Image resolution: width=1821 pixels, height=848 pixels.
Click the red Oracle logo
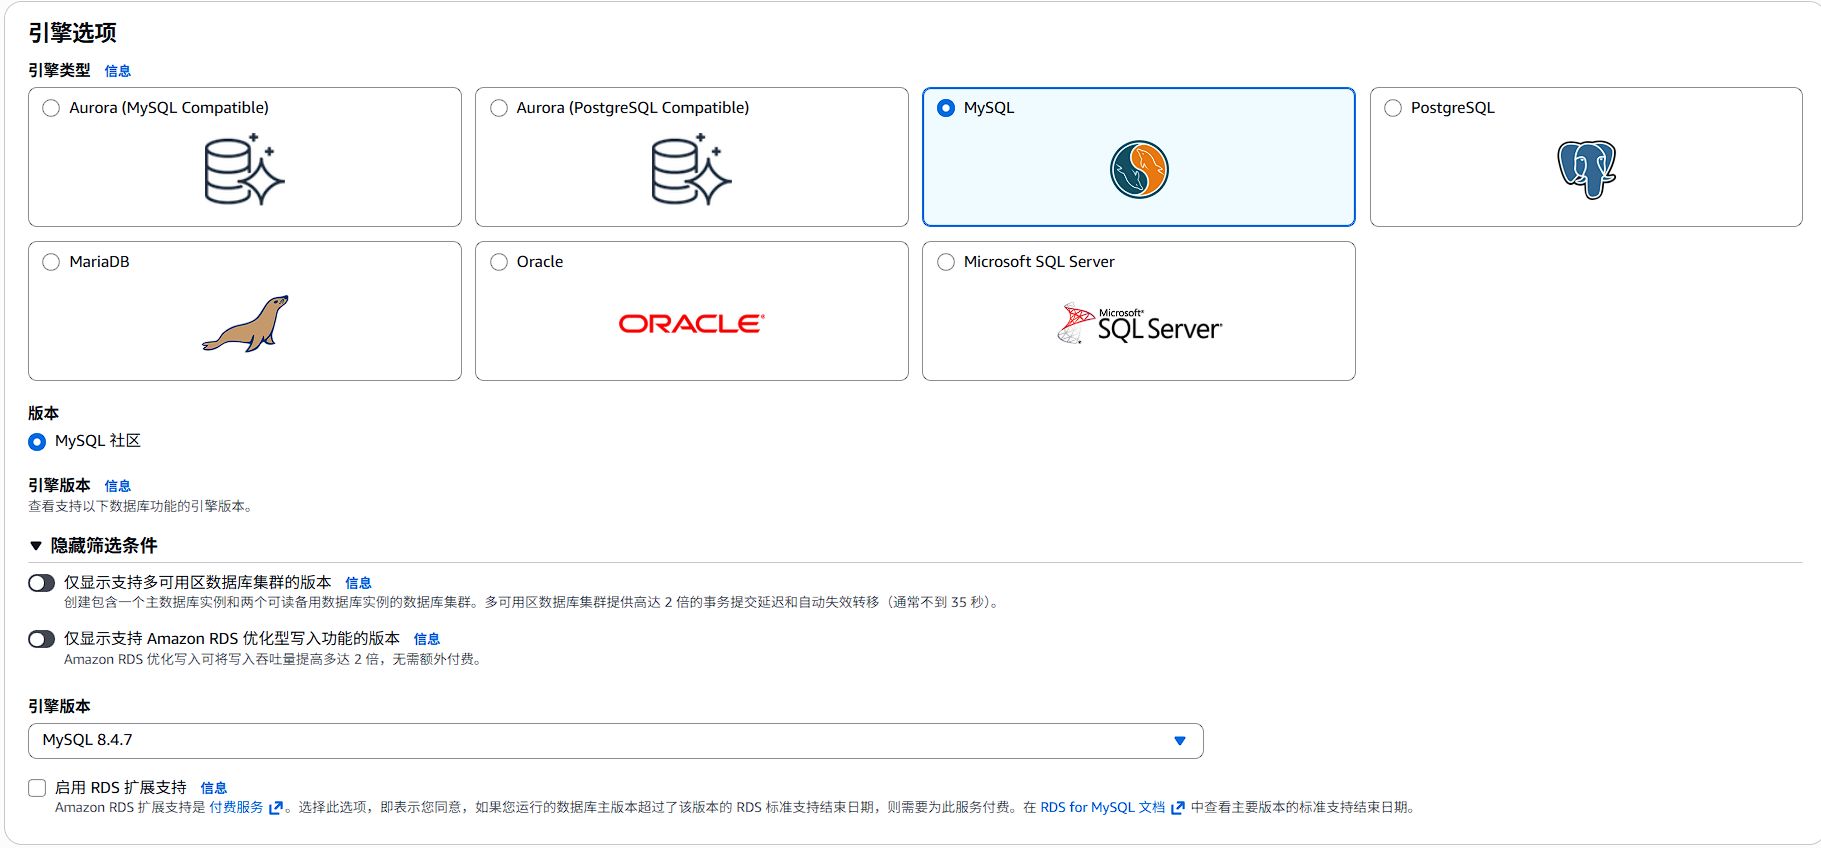(x=691, y=324)
